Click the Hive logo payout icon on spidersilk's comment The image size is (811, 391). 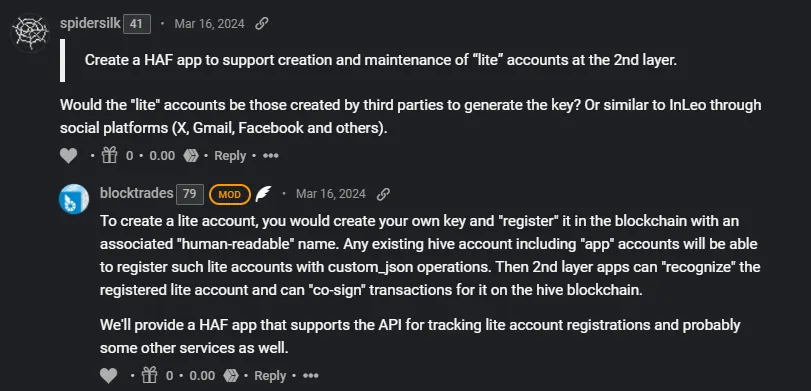191,156
